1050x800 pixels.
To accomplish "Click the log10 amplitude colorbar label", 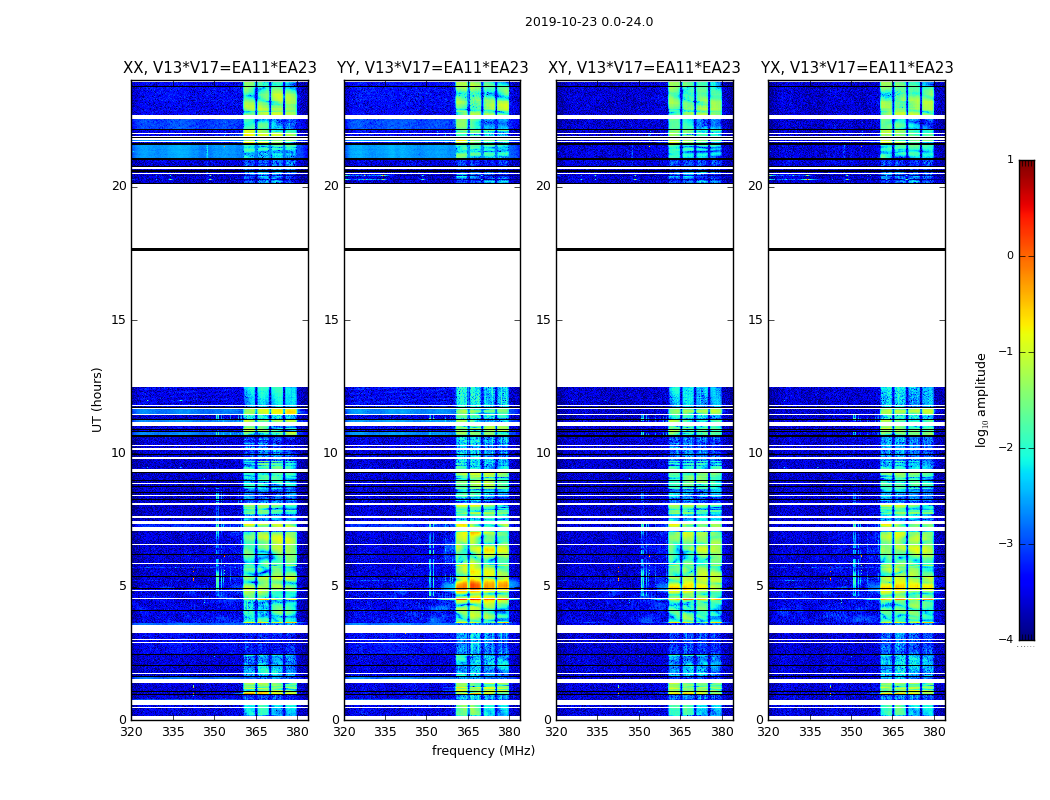I will point(982,399).
